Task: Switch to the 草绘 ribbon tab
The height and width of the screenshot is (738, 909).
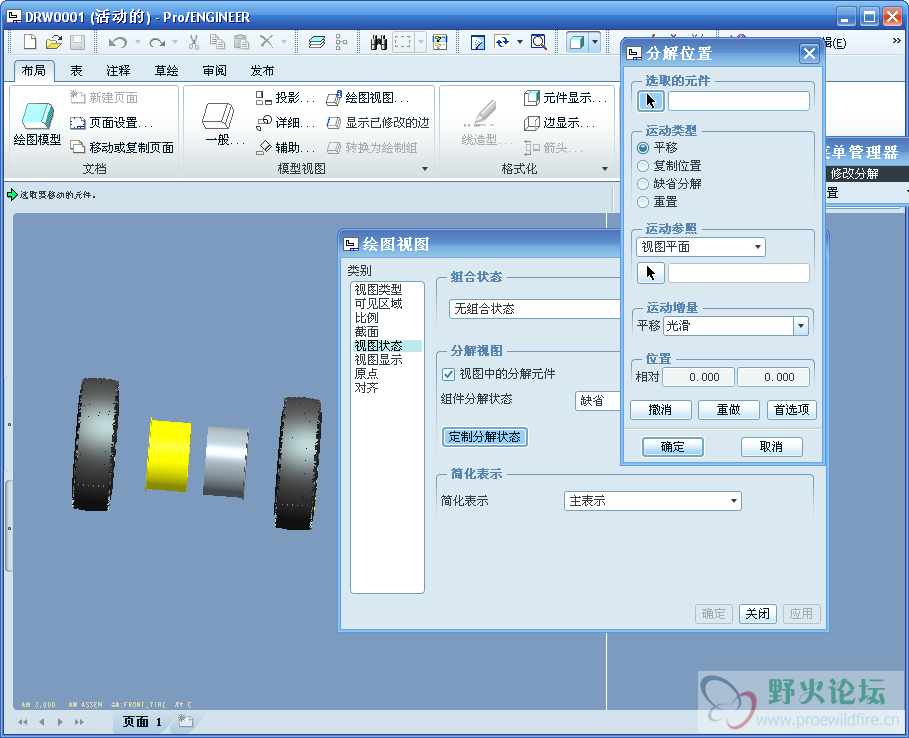Action: pyautogui.click(x=166, y=71)
